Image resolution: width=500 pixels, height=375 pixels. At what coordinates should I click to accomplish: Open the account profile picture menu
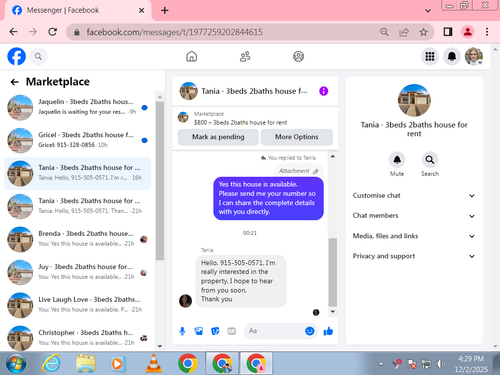tap(474, 56)
